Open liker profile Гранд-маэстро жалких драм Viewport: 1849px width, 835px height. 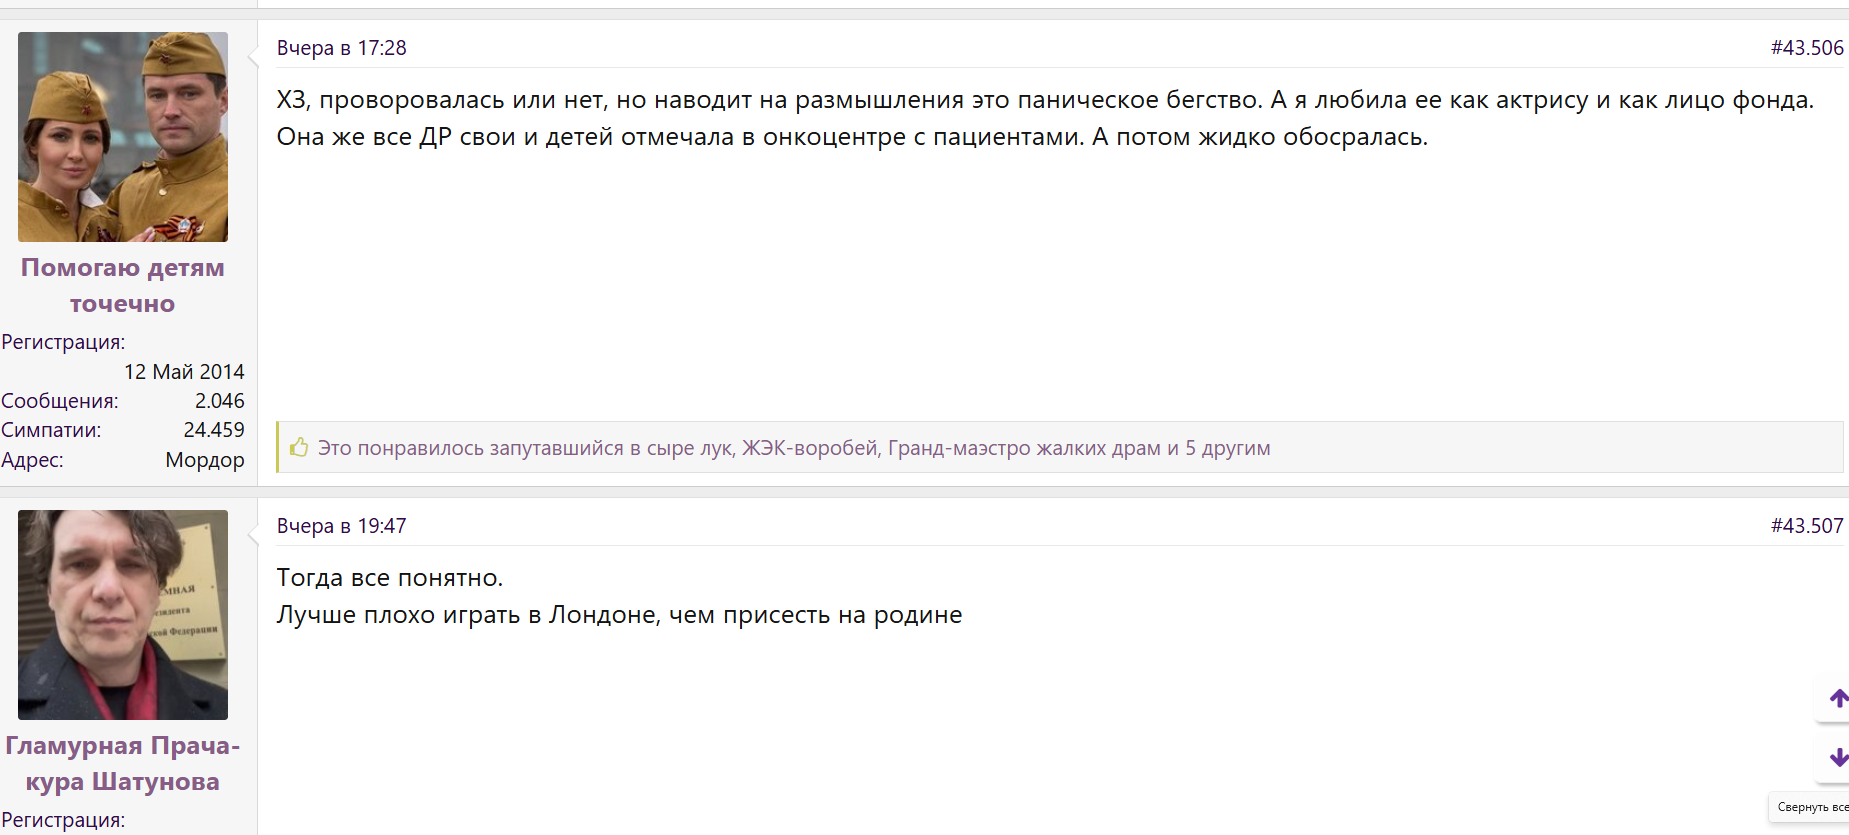click(x=1024, y=448)
